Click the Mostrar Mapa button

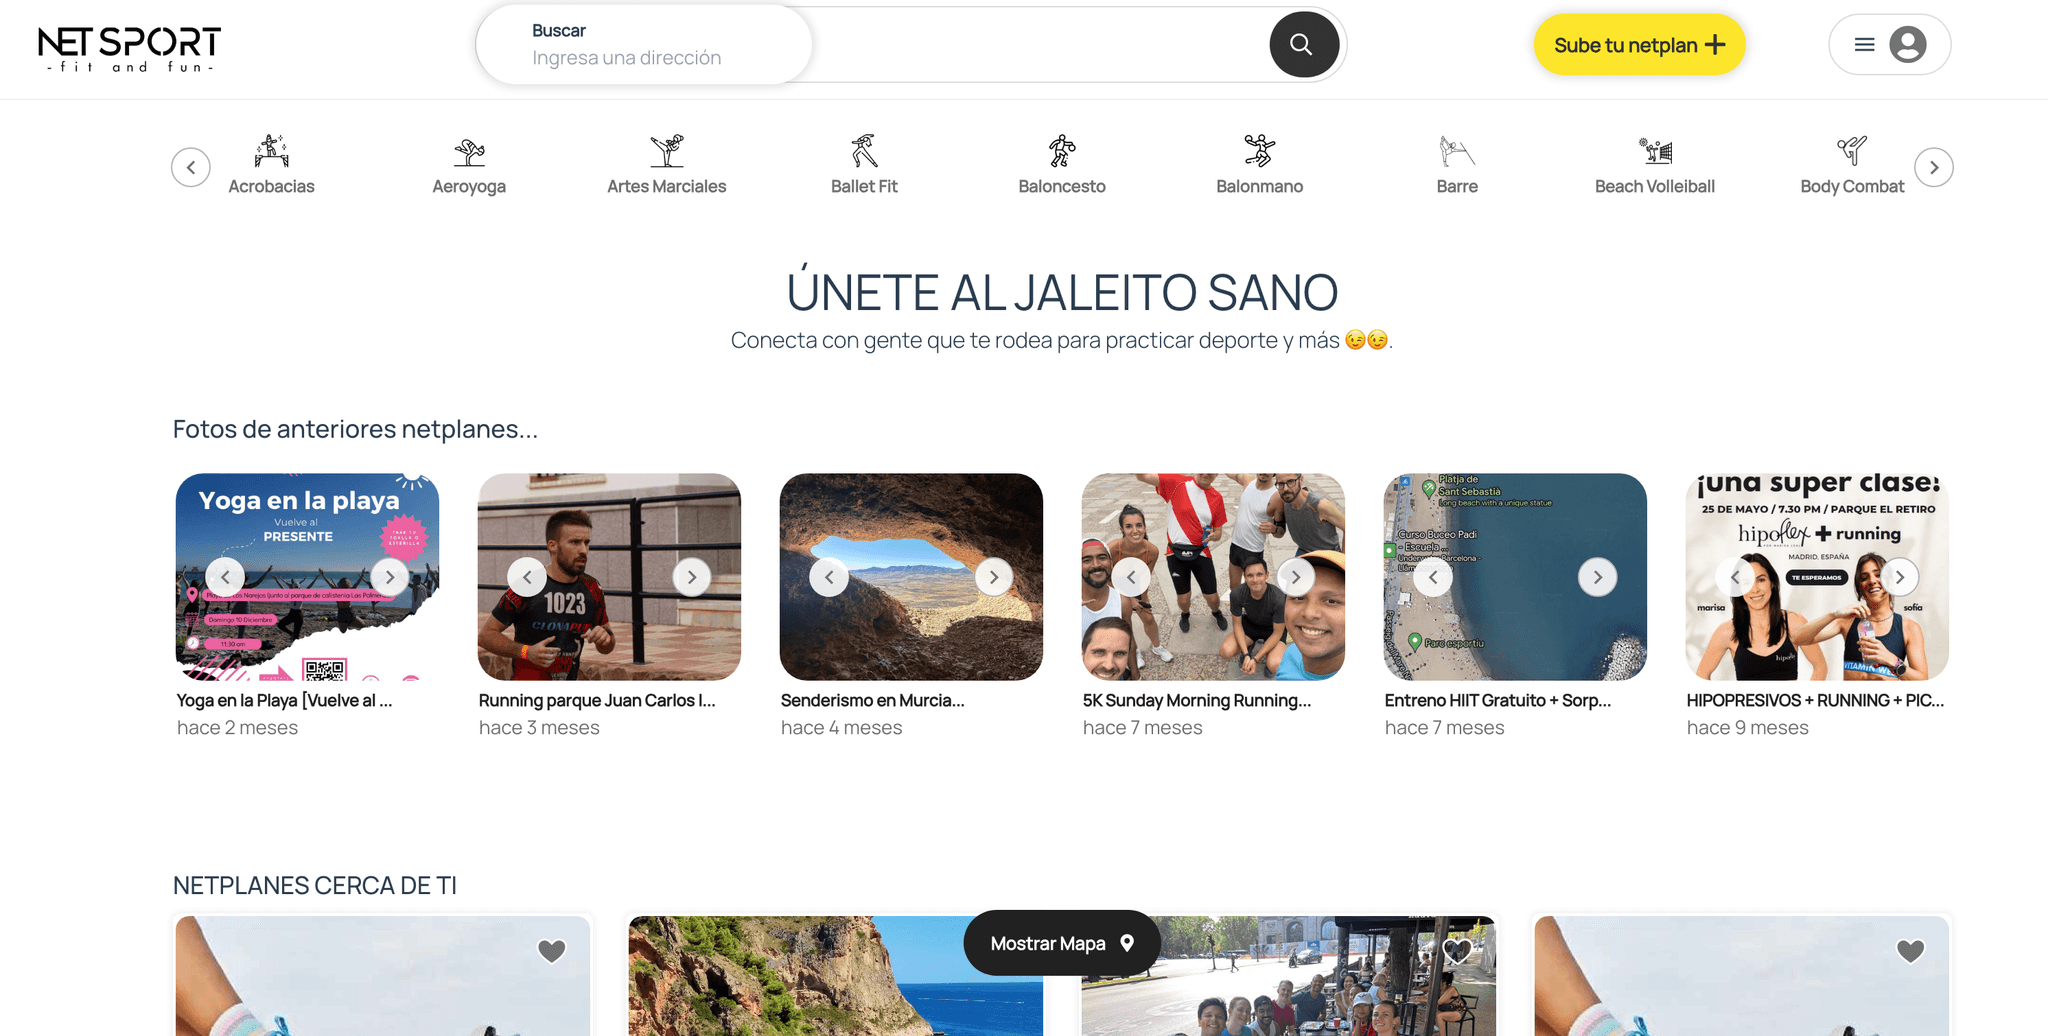(1062, 943)
